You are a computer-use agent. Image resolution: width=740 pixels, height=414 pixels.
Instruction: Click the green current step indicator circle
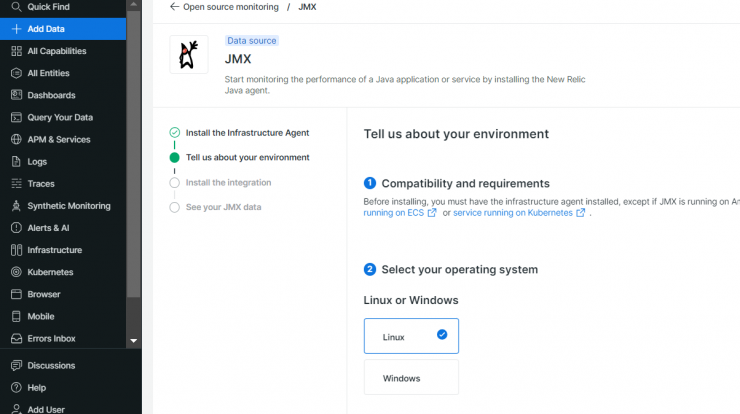point(175,158)
